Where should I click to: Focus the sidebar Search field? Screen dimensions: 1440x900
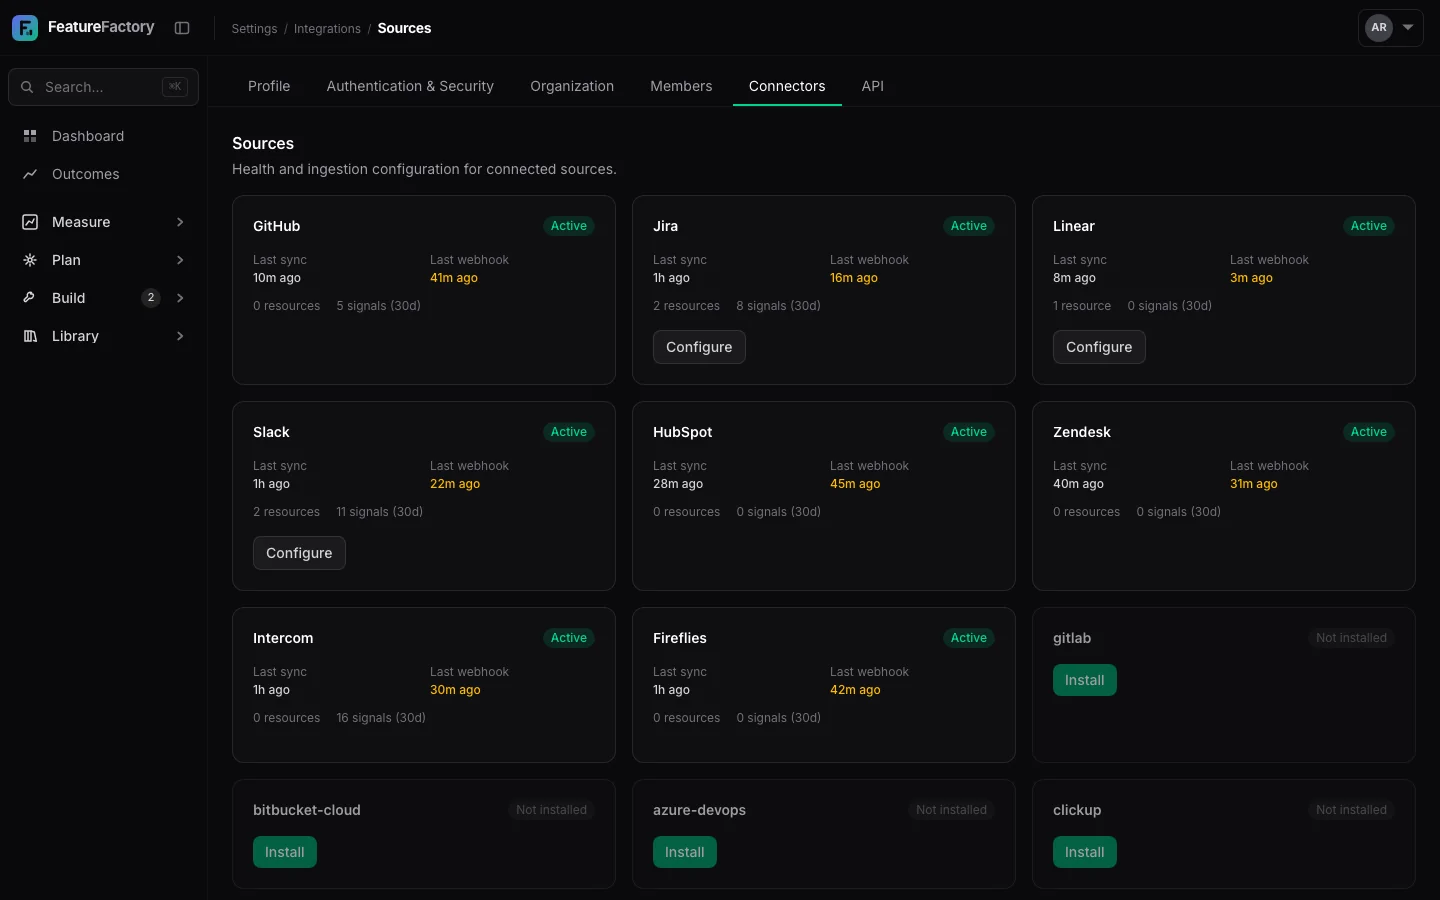103,87
